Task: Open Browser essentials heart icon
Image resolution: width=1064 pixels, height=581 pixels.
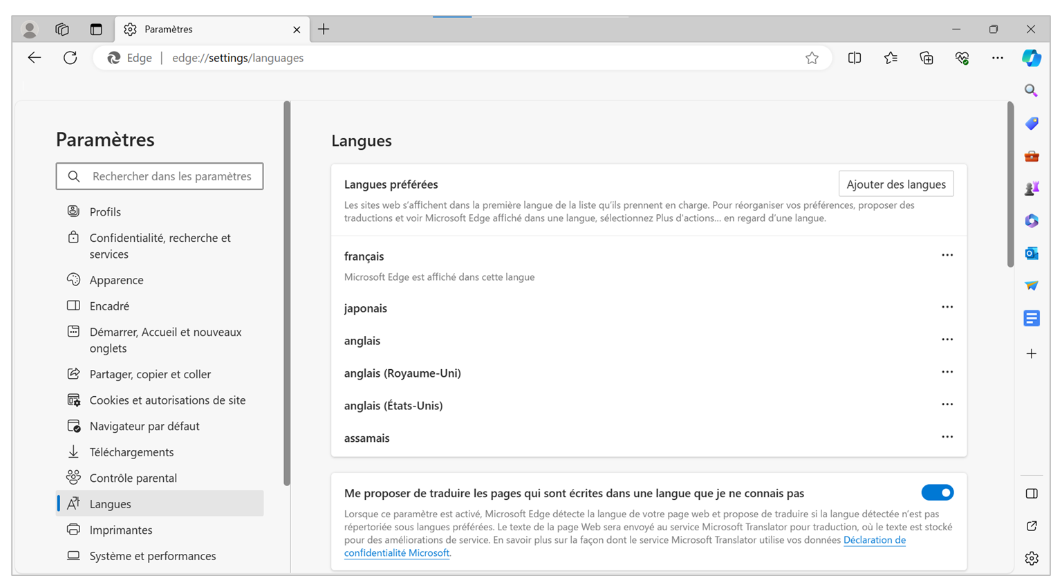Action: (962, 58)
